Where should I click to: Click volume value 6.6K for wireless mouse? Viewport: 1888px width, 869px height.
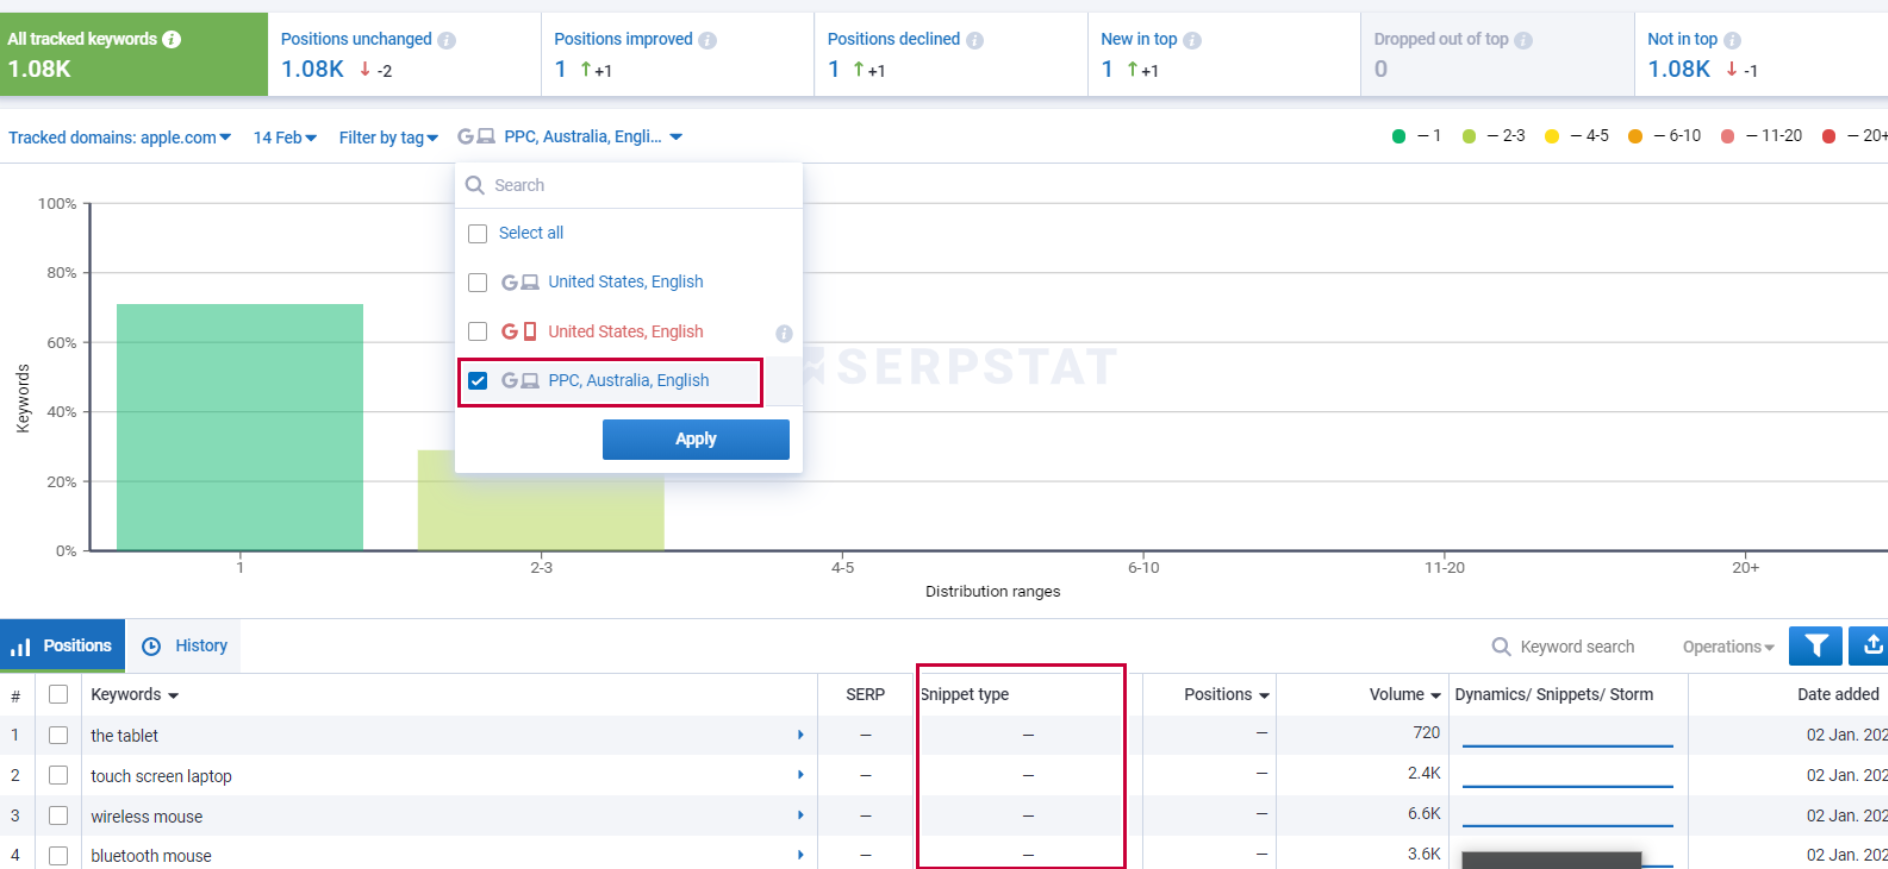(x=1424, y=814)
